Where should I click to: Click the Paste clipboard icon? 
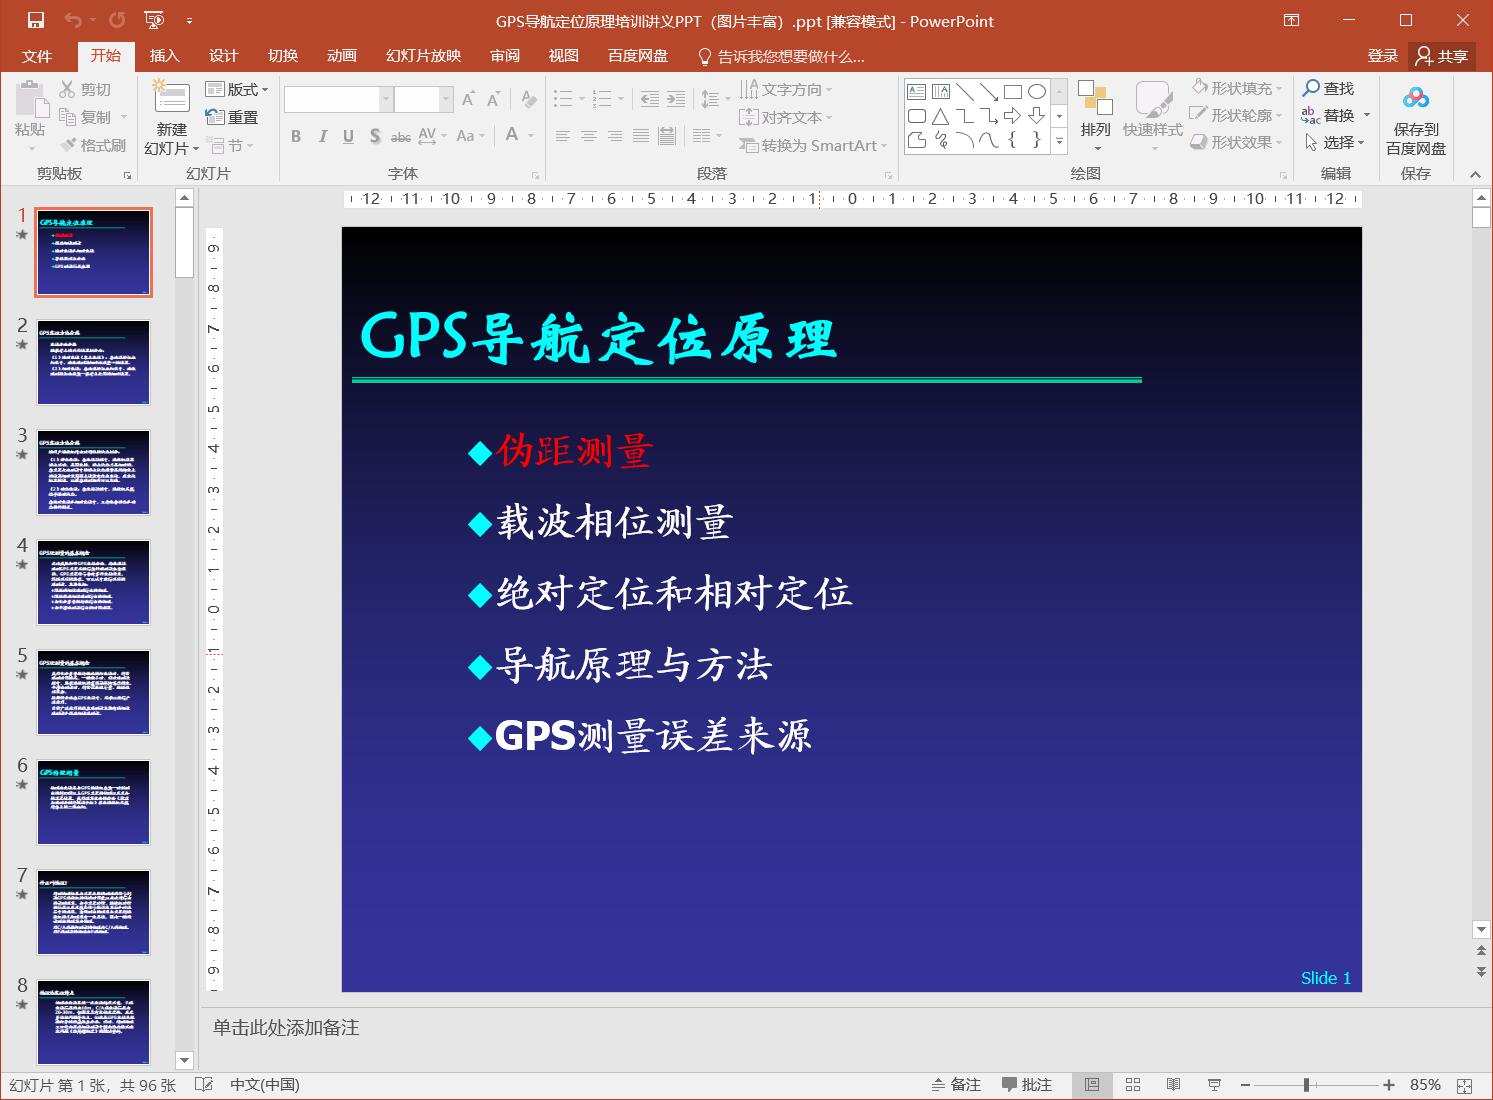click(x=30, y=100)
